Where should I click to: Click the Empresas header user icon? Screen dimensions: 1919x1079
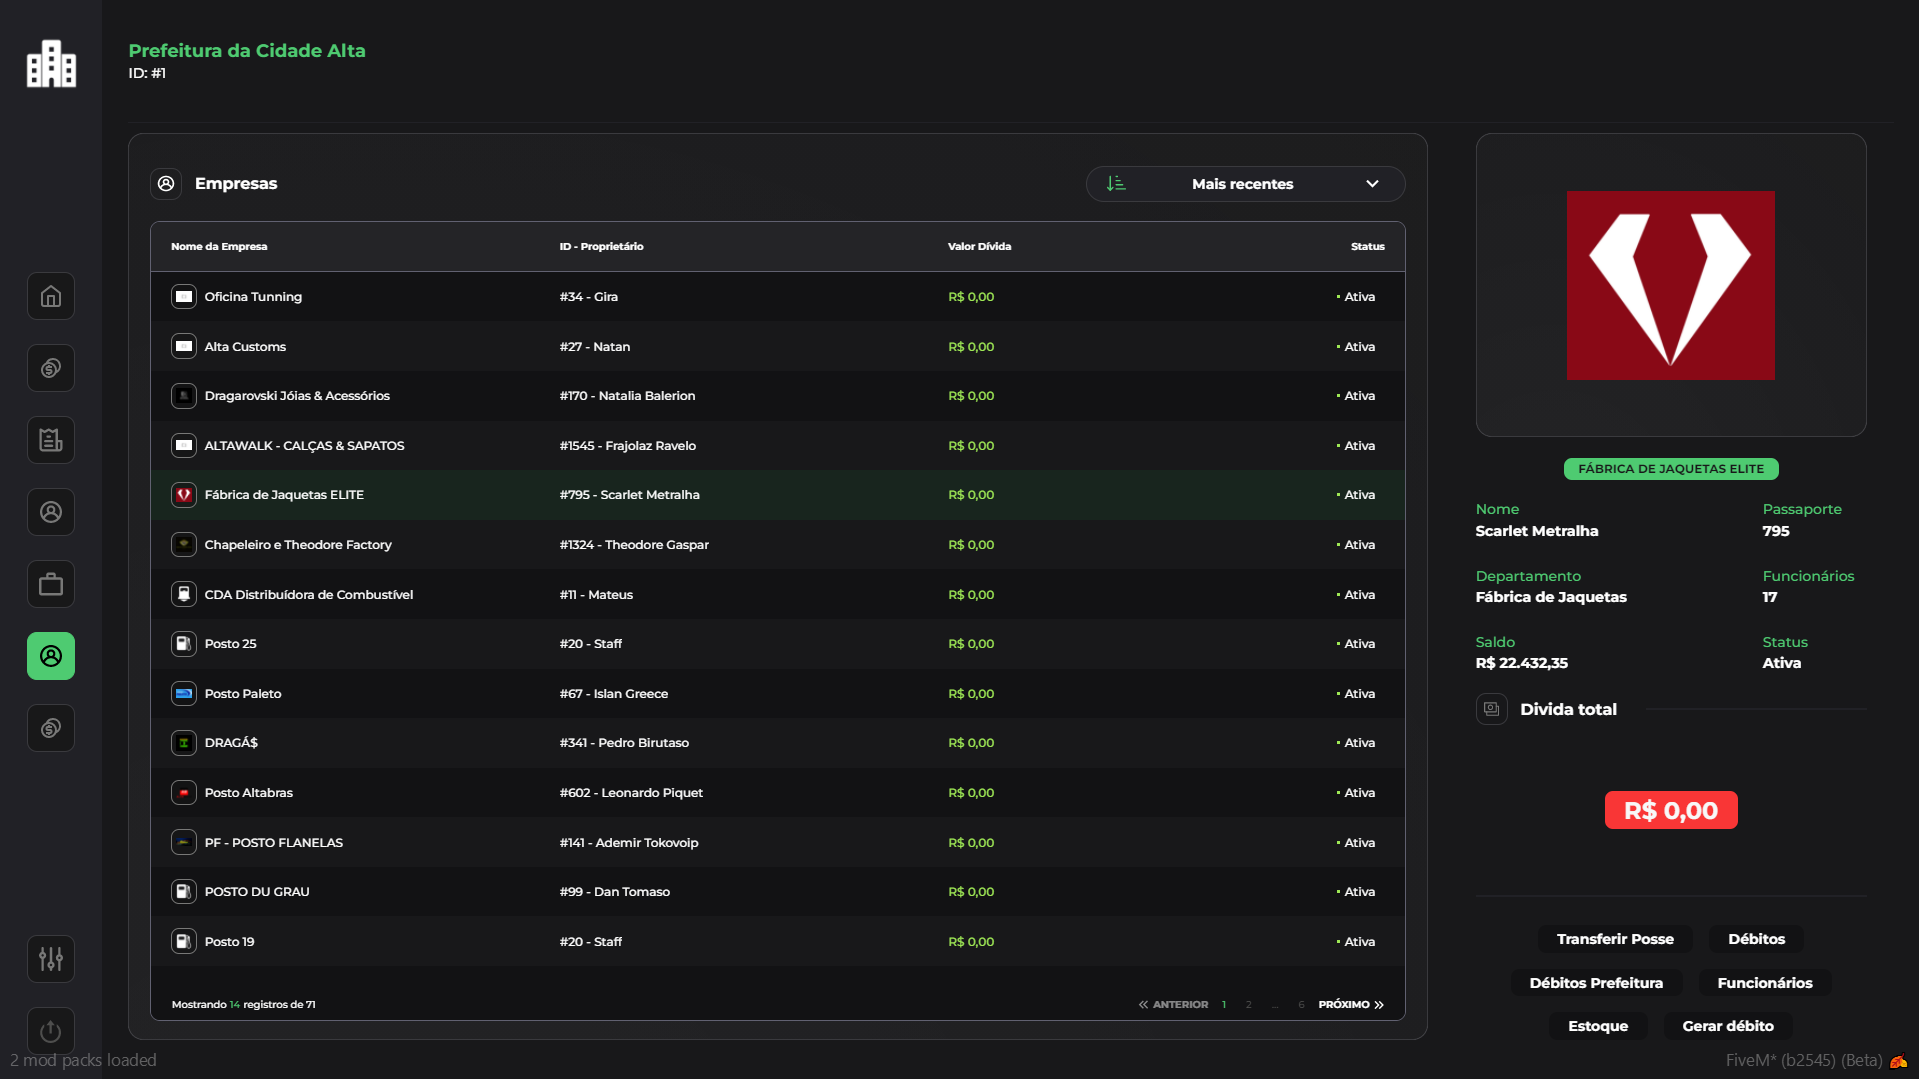point(166,184)
